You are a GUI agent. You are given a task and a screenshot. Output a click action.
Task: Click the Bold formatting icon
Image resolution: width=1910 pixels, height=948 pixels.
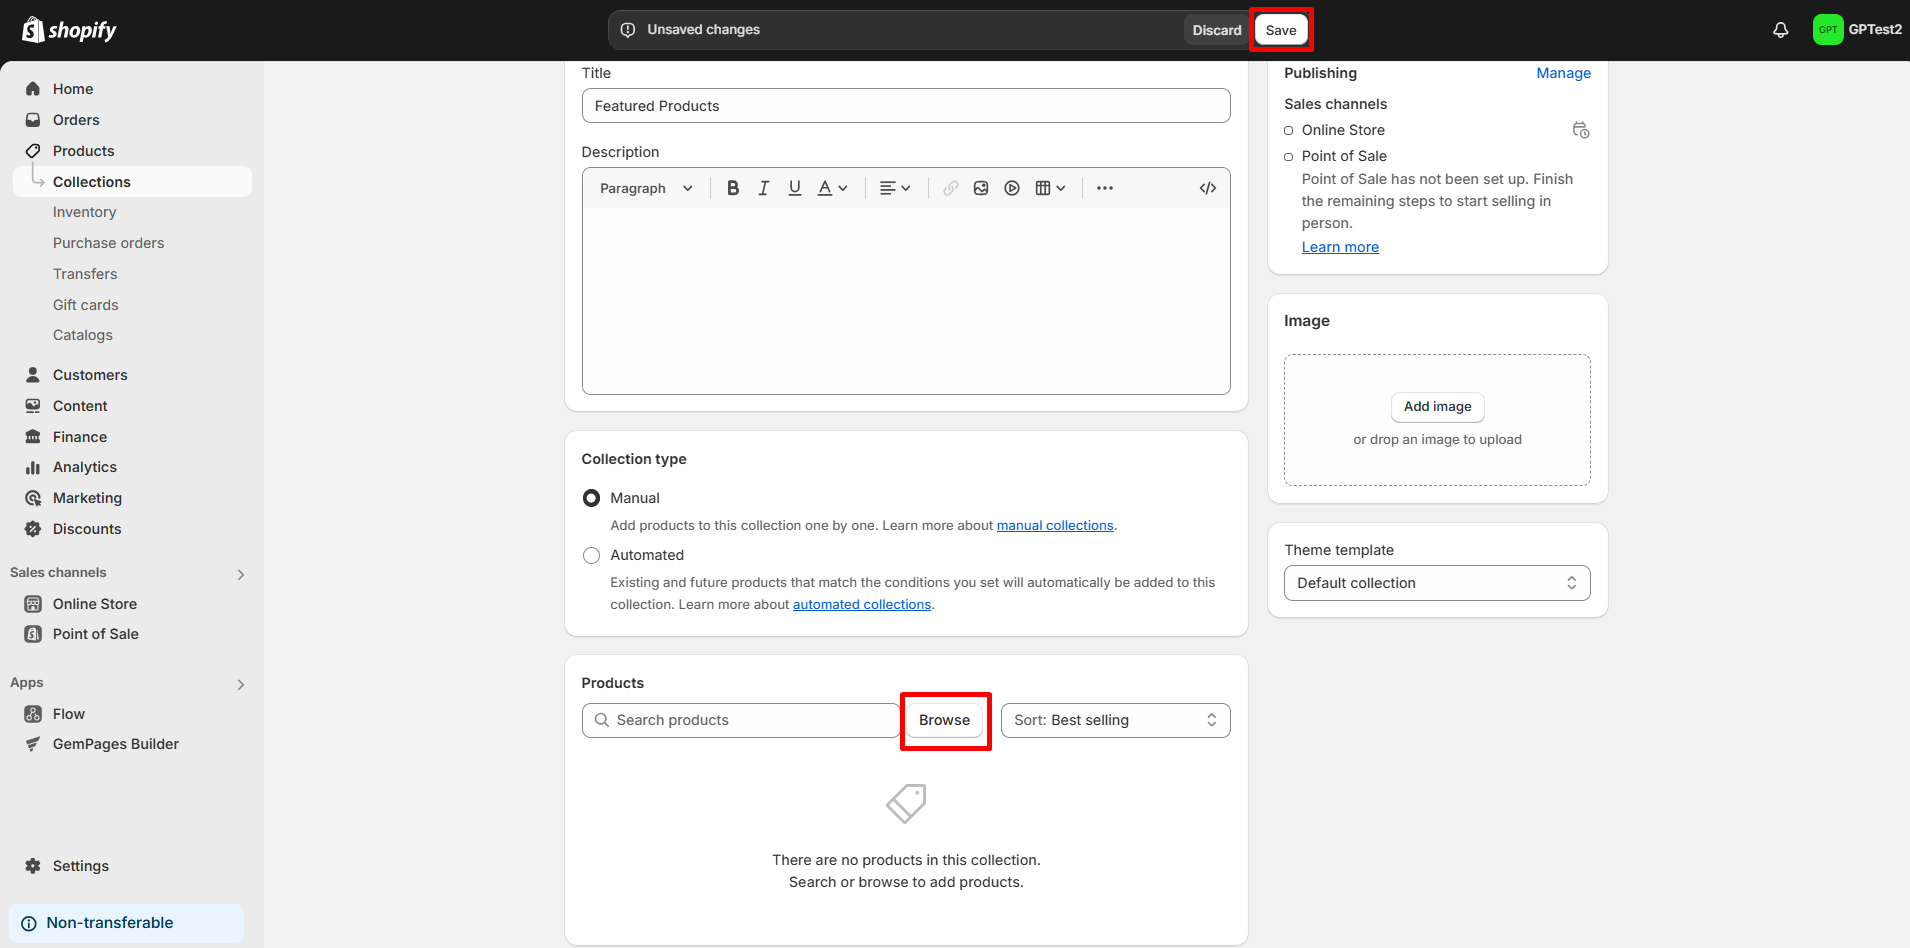733,188
